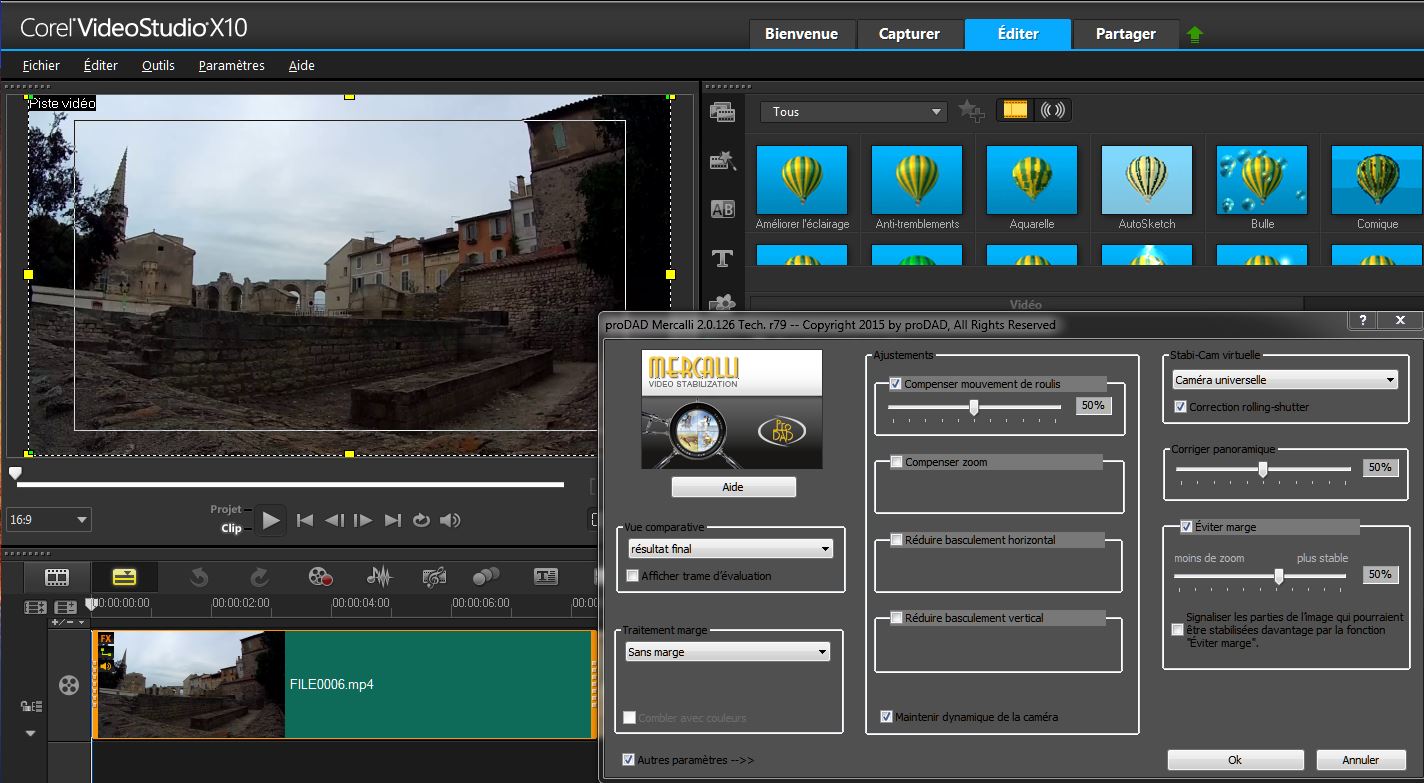The width and height of the screenshot is (1424, 783).
Task: Open the Transitions library icon
Action: (722, 209)
